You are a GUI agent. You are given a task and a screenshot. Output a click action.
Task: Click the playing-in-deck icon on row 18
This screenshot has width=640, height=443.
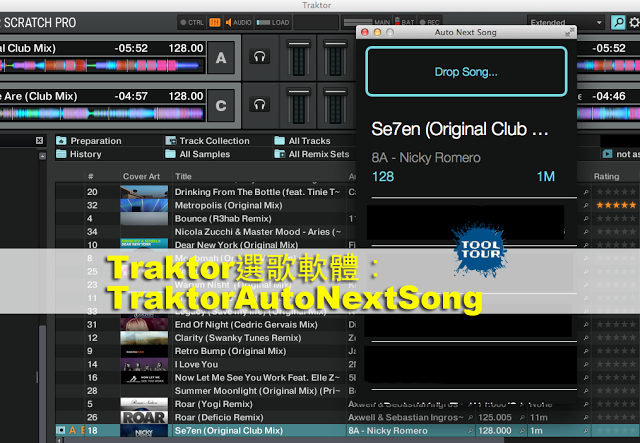click(x=60, y=430)
